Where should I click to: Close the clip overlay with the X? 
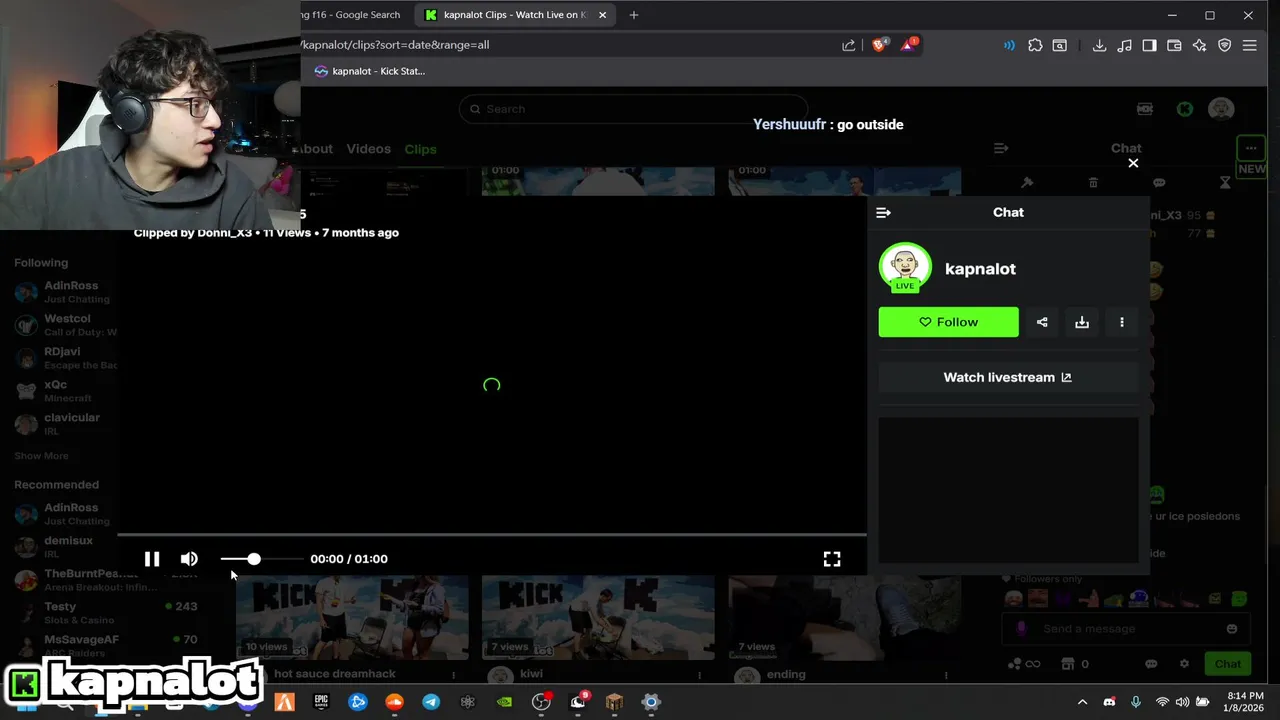(x=1133, y=163)
